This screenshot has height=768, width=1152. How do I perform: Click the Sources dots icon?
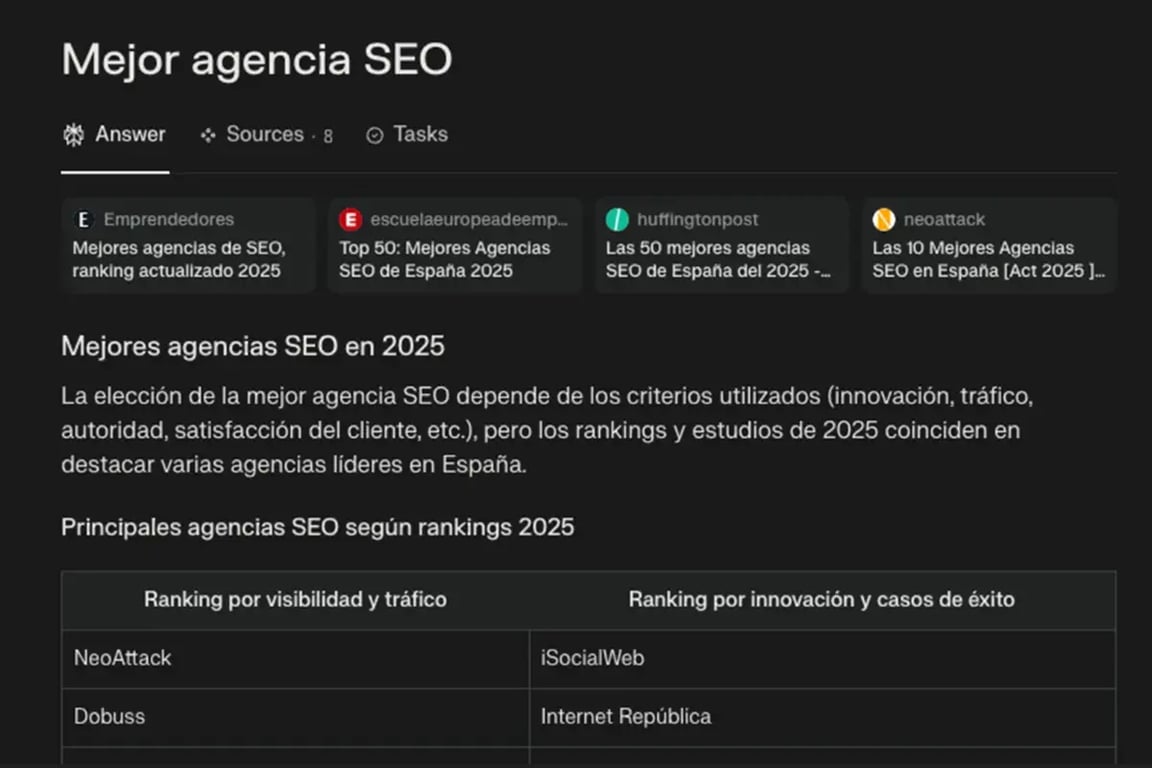click(208, 135)
